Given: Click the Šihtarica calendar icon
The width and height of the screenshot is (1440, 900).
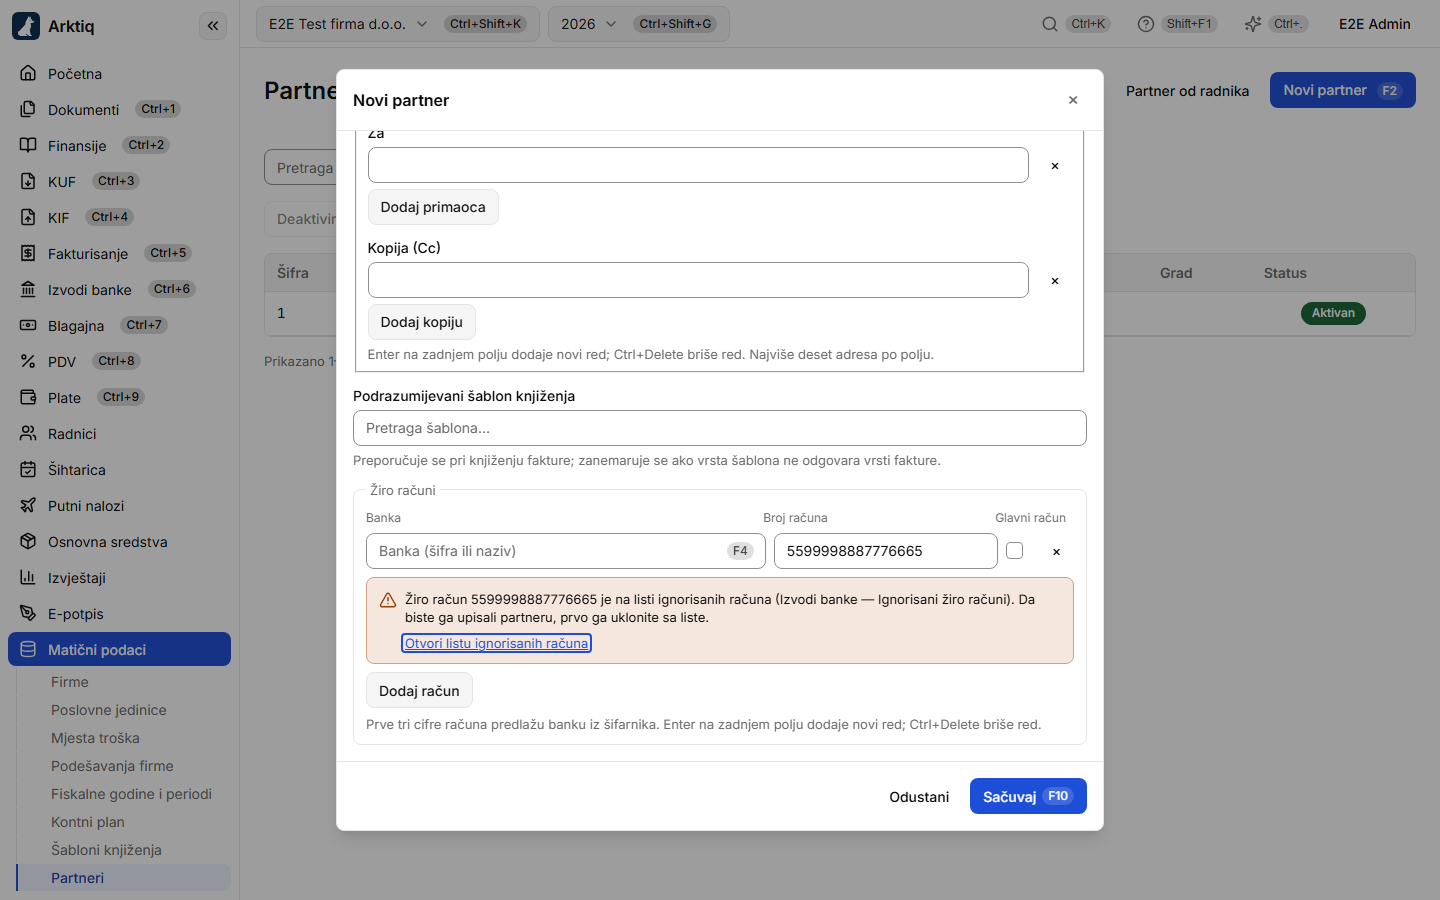Looking at the screenshot, I should 28,470.
